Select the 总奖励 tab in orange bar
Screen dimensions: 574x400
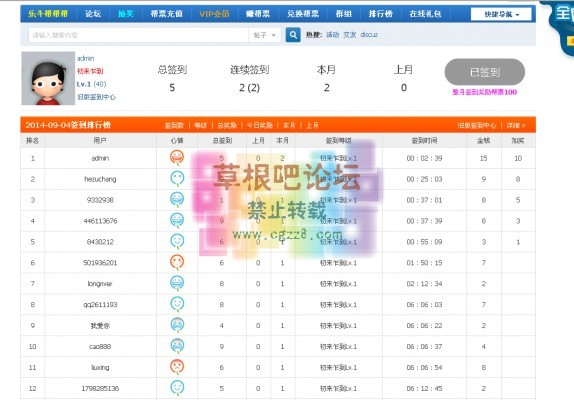tap(227, 125)
